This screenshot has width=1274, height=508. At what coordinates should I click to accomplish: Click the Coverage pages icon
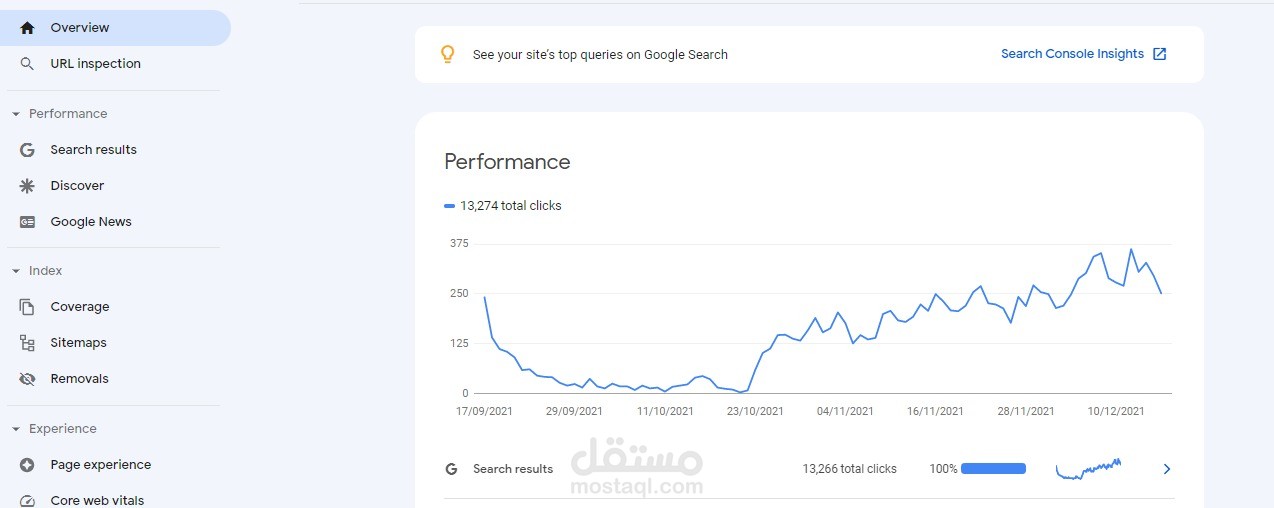coord(27,307)
